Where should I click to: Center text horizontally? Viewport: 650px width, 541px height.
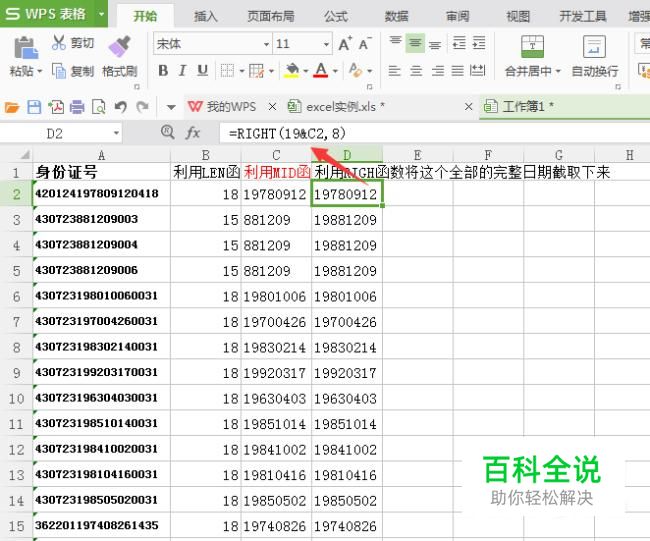(x=416, y=71)
